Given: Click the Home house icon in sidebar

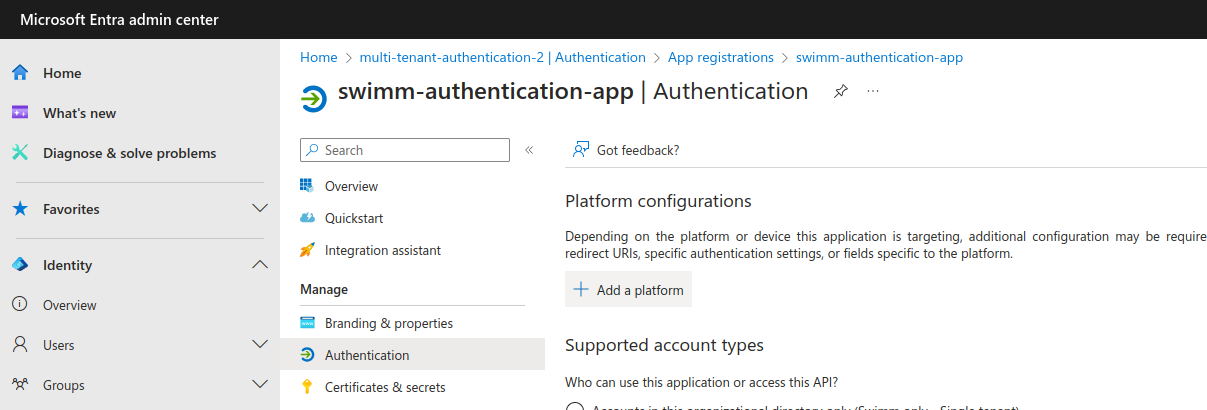Looking at the screenshot, I should [20, 73].
